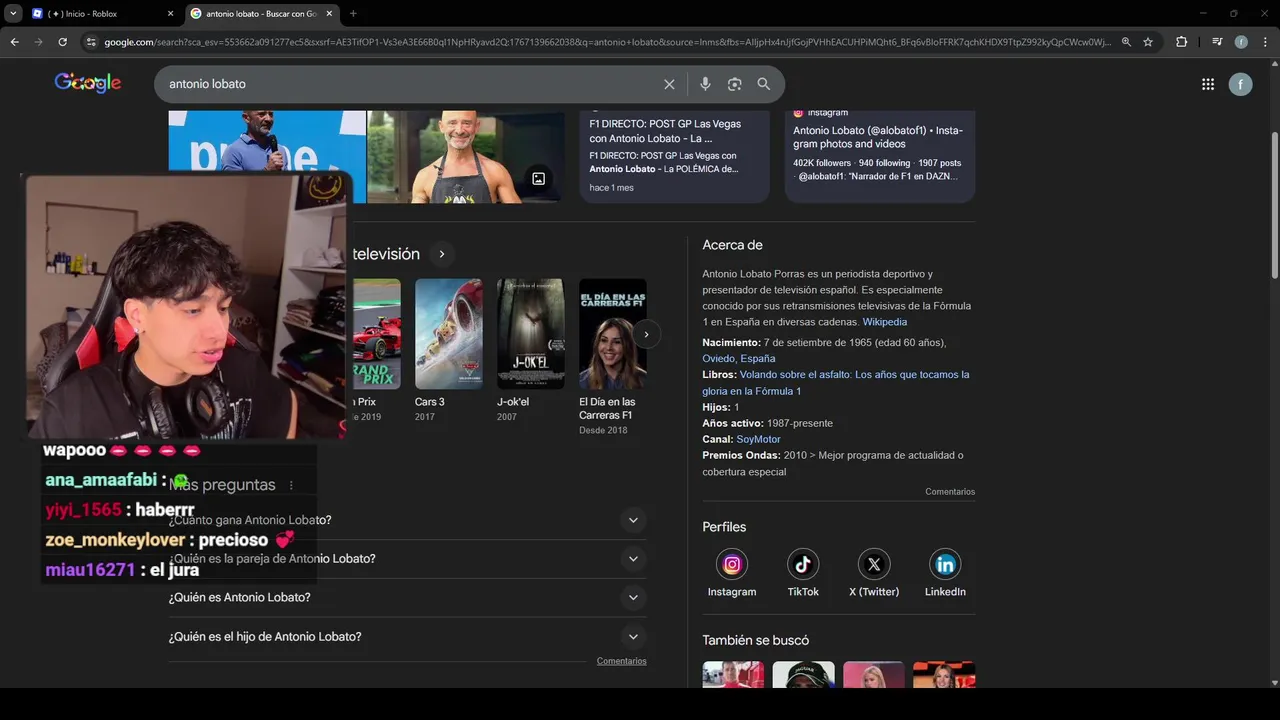This screenshot has width=1280, height=720.
Task: Open F1 DIRECTO POST GP Las Vegas card
Action: (675, 157)
